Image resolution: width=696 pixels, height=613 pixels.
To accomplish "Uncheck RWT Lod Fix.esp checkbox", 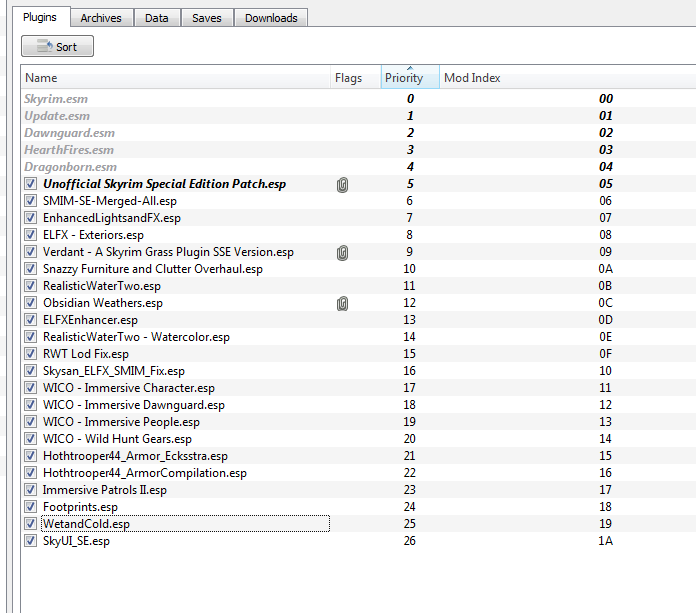I will click(30, 354).
